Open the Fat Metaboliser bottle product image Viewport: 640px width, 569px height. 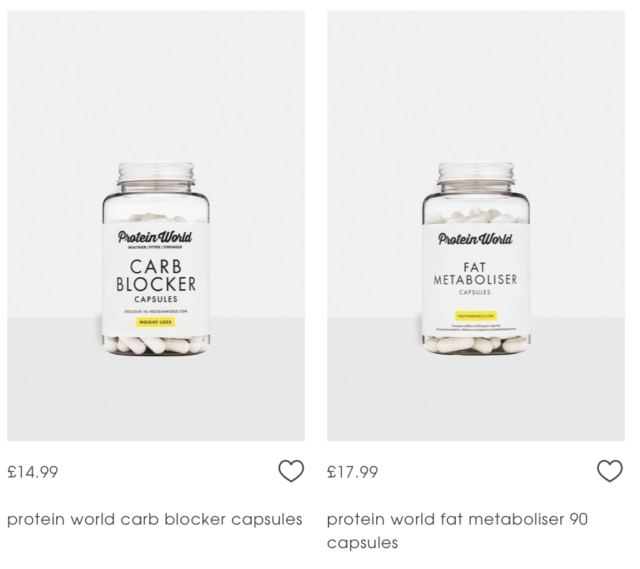tap(476, 225)
